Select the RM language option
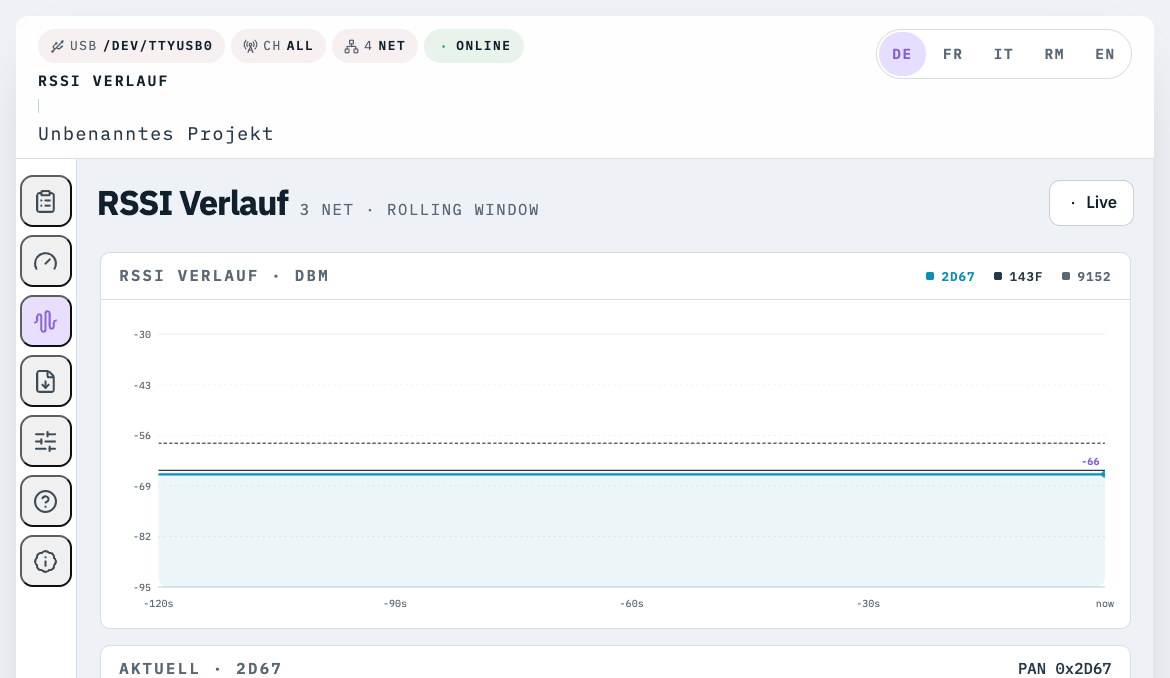 click(1054, 54)
